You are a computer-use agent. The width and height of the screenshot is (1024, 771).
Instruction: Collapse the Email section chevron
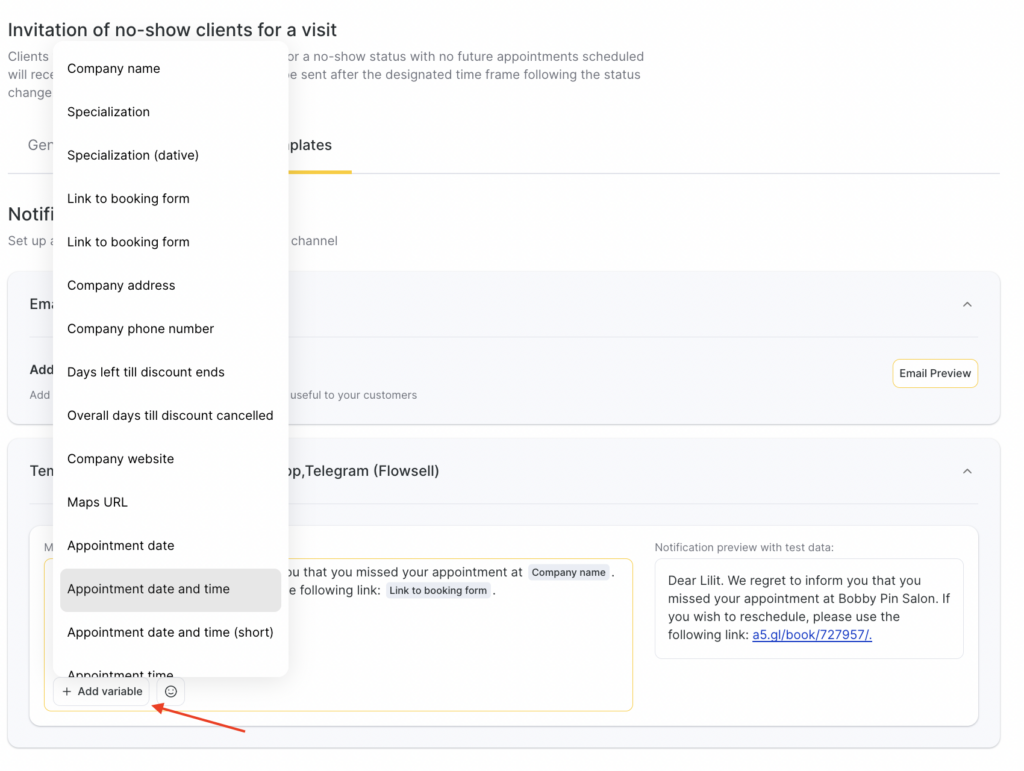point(966,304)
